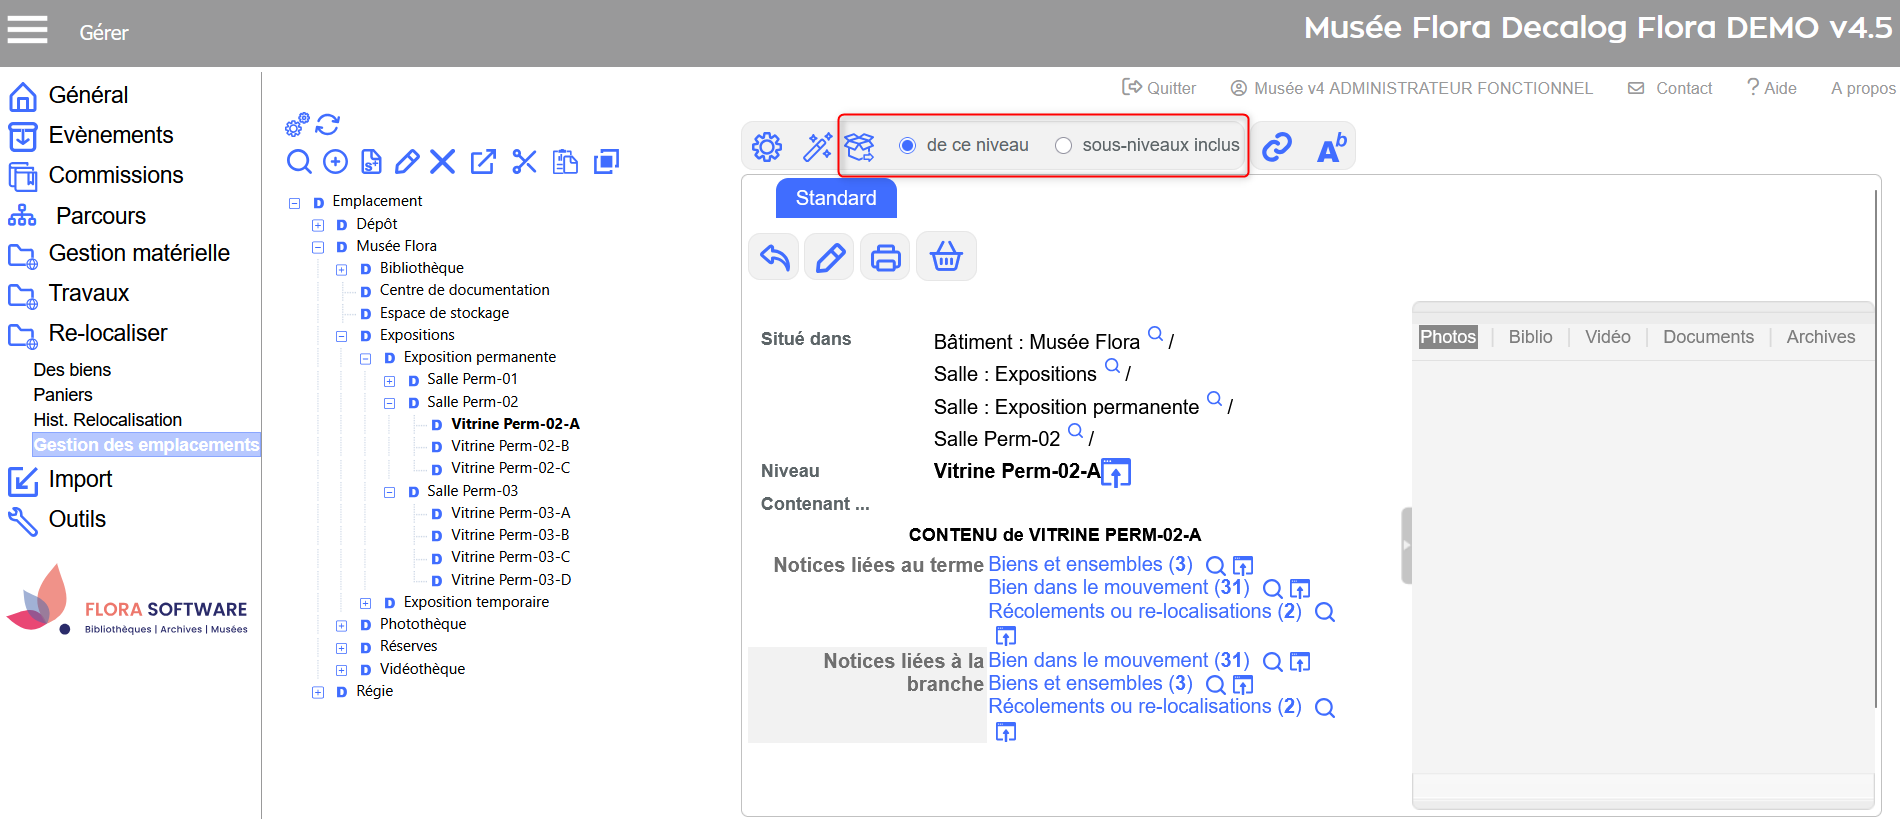Collapse the Salle Perm-03 node
This screenshot has width=1900, height=819.
pos(389,492)
